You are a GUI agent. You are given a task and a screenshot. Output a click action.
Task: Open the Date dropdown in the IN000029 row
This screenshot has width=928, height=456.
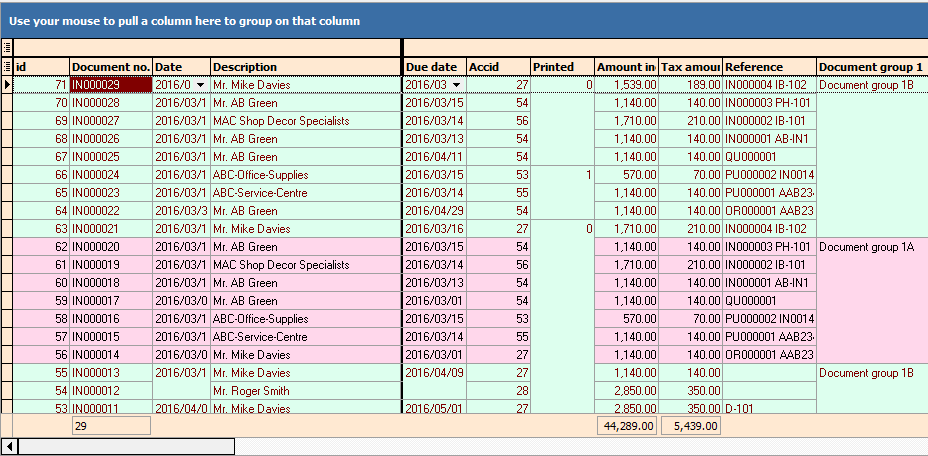tap(200, 85)
